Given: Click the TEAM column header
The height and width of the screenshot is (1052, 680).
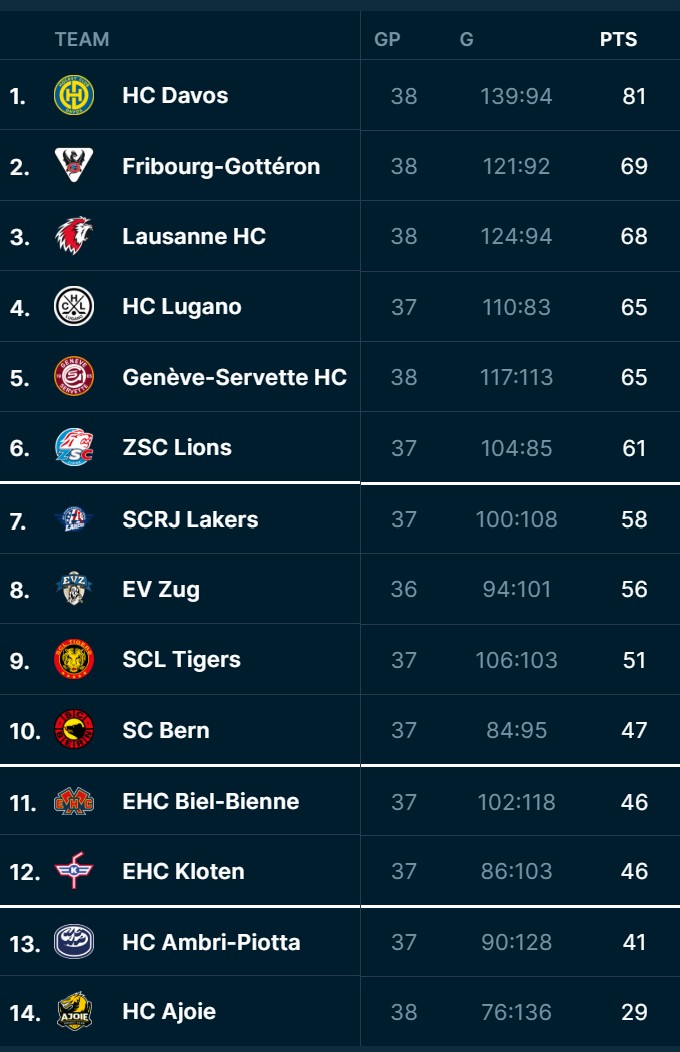Looking at the screenshot, I should tap(82, 40).
